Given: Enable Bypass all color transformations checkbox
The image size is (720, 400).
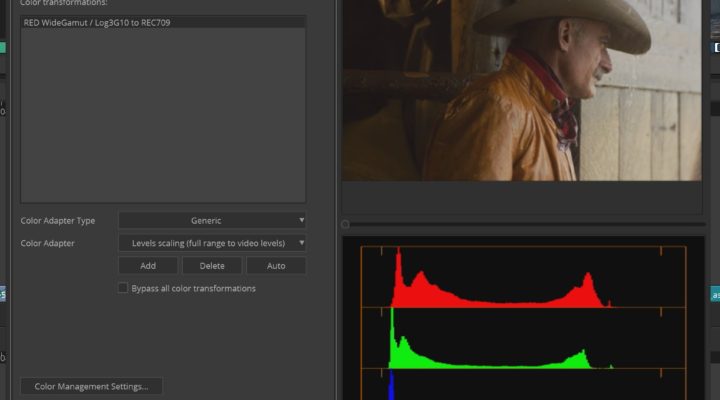Looking at the screenshot, I should click(x=123, y=288).
